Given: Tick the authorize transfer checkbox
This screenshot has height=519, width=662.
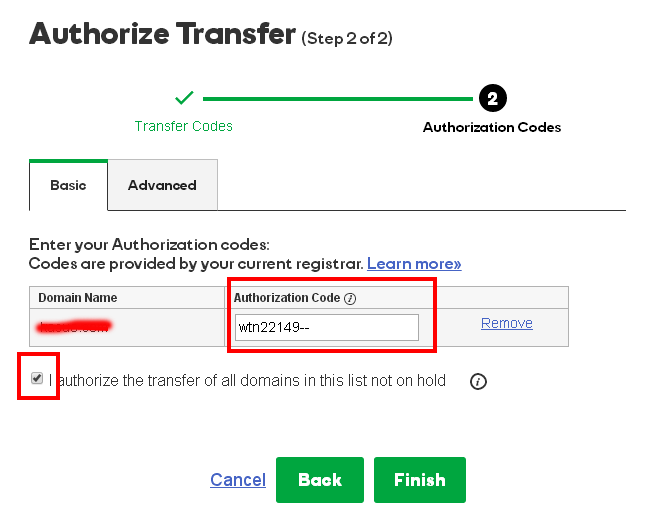Looking at the screenshot, I should tap(37, 378).
